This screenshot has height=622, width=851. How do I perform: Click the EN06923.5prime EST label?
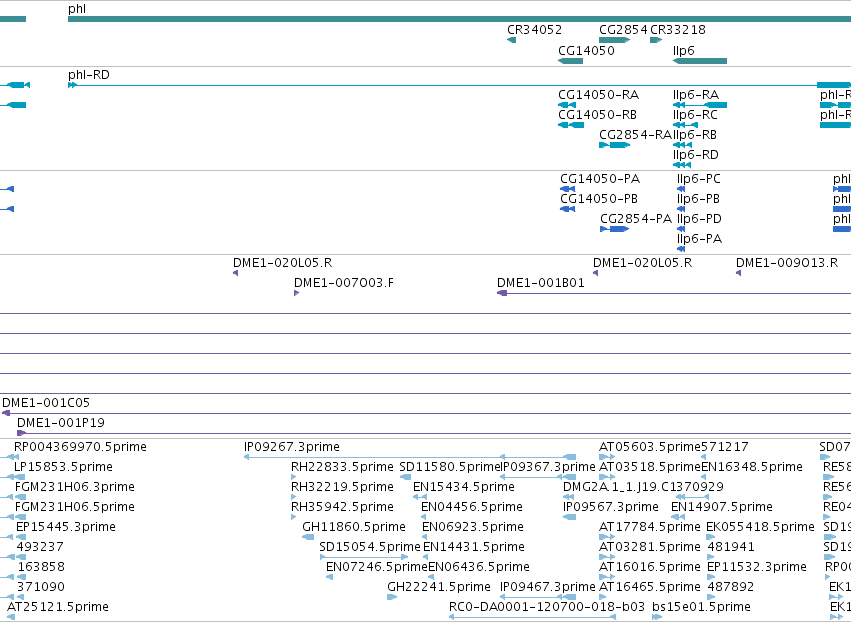click(x=473, y=528)
